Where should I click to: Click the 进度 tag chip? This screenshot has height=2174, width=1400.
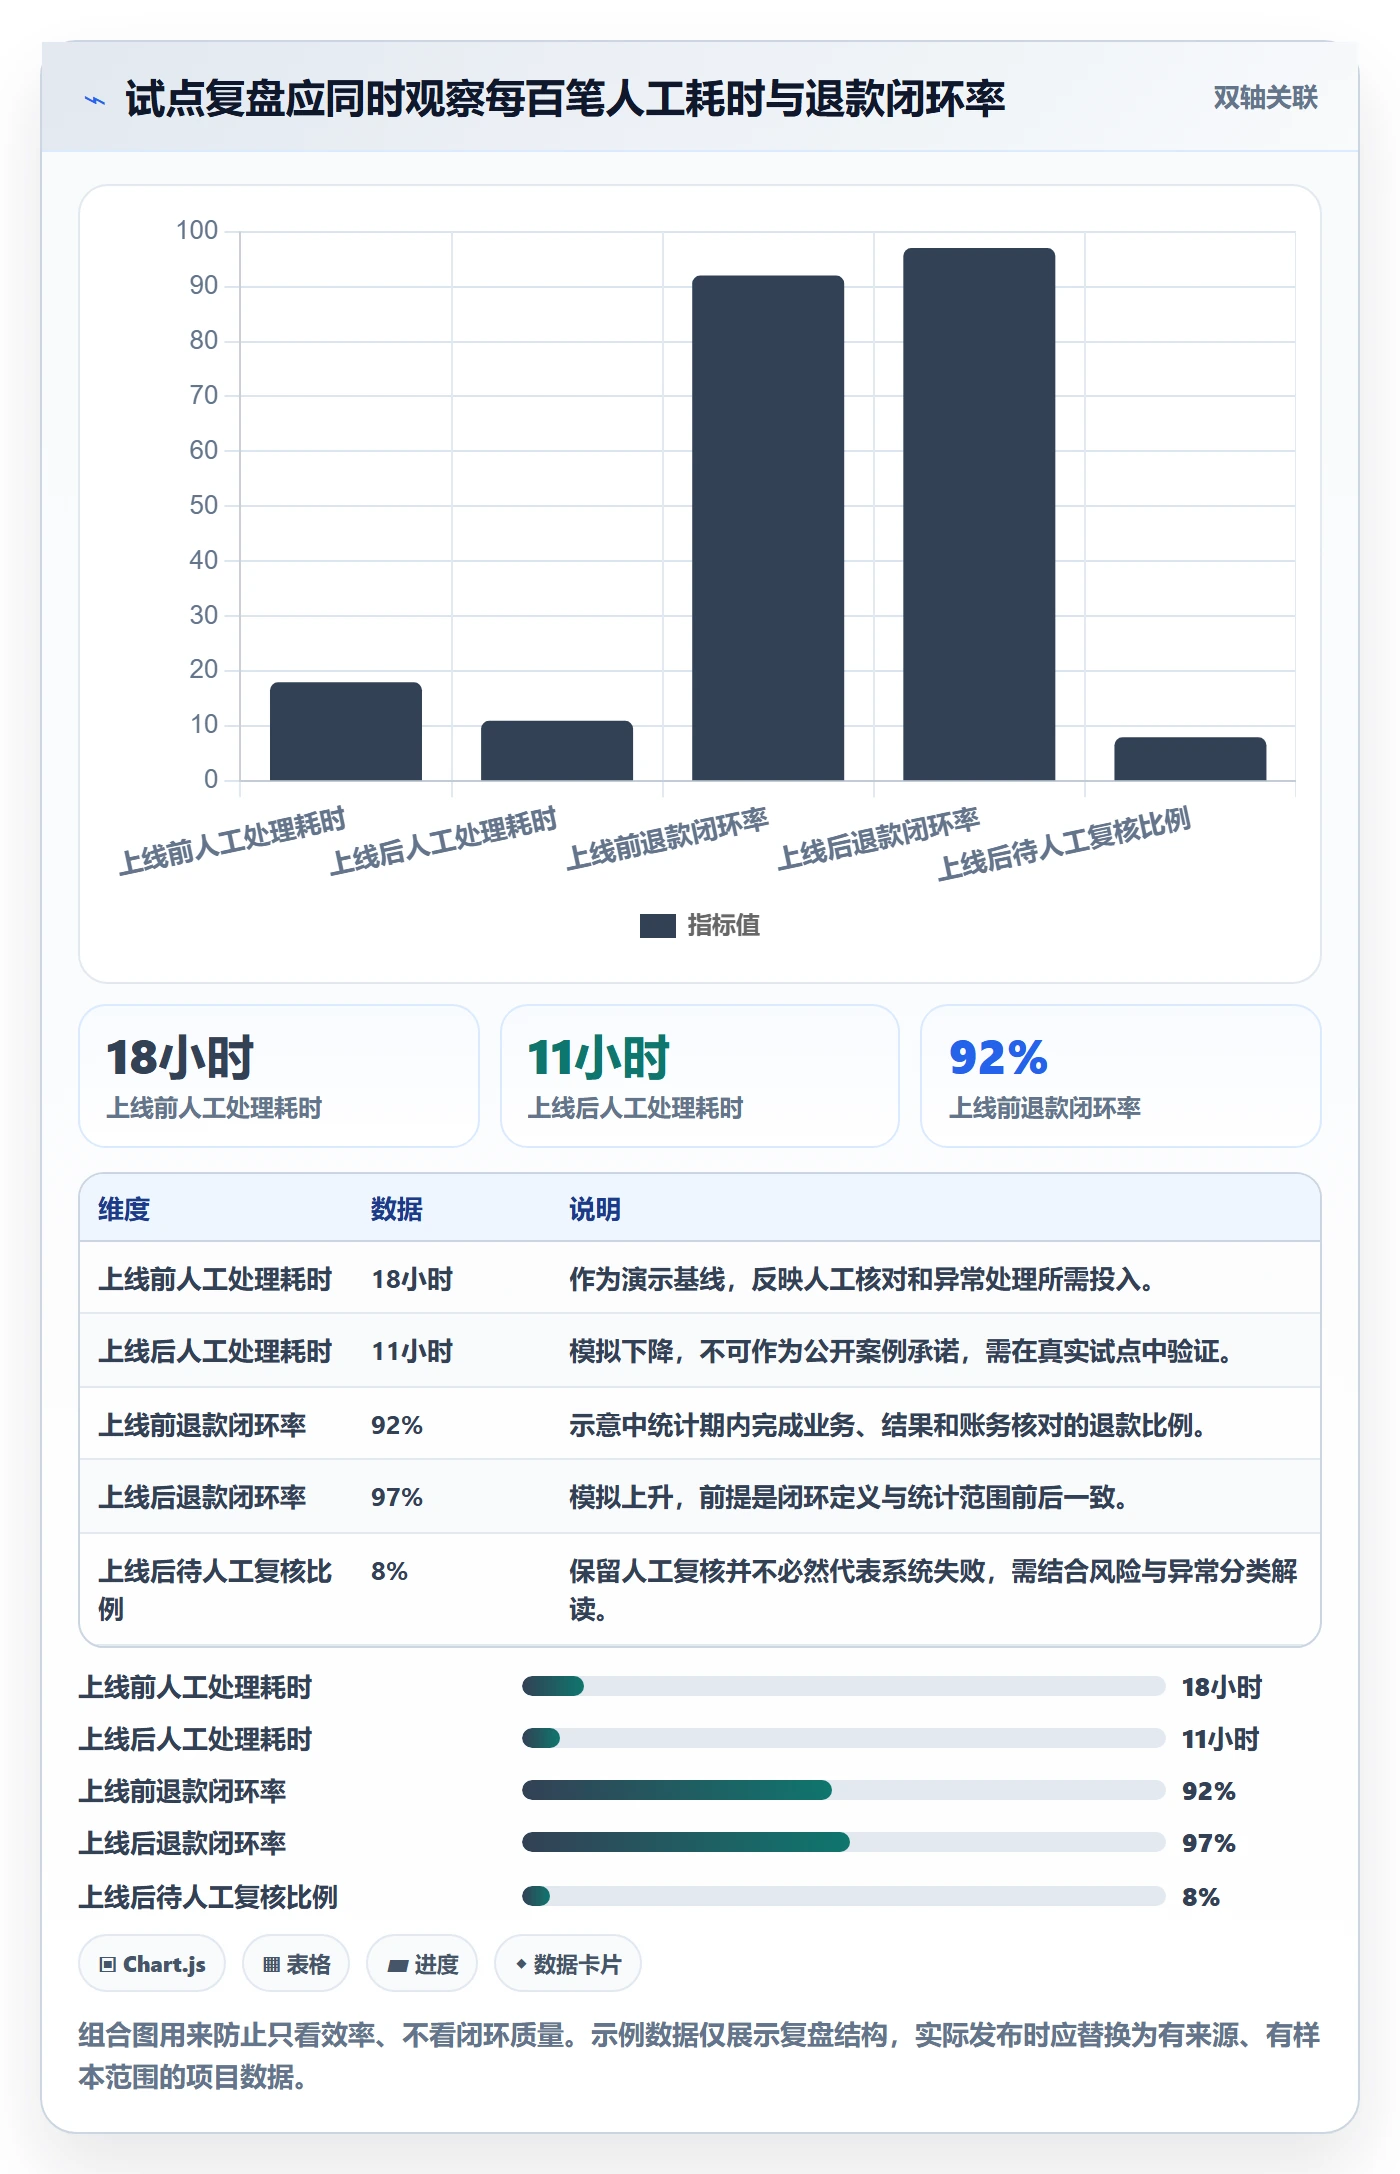pos(422,1964)
